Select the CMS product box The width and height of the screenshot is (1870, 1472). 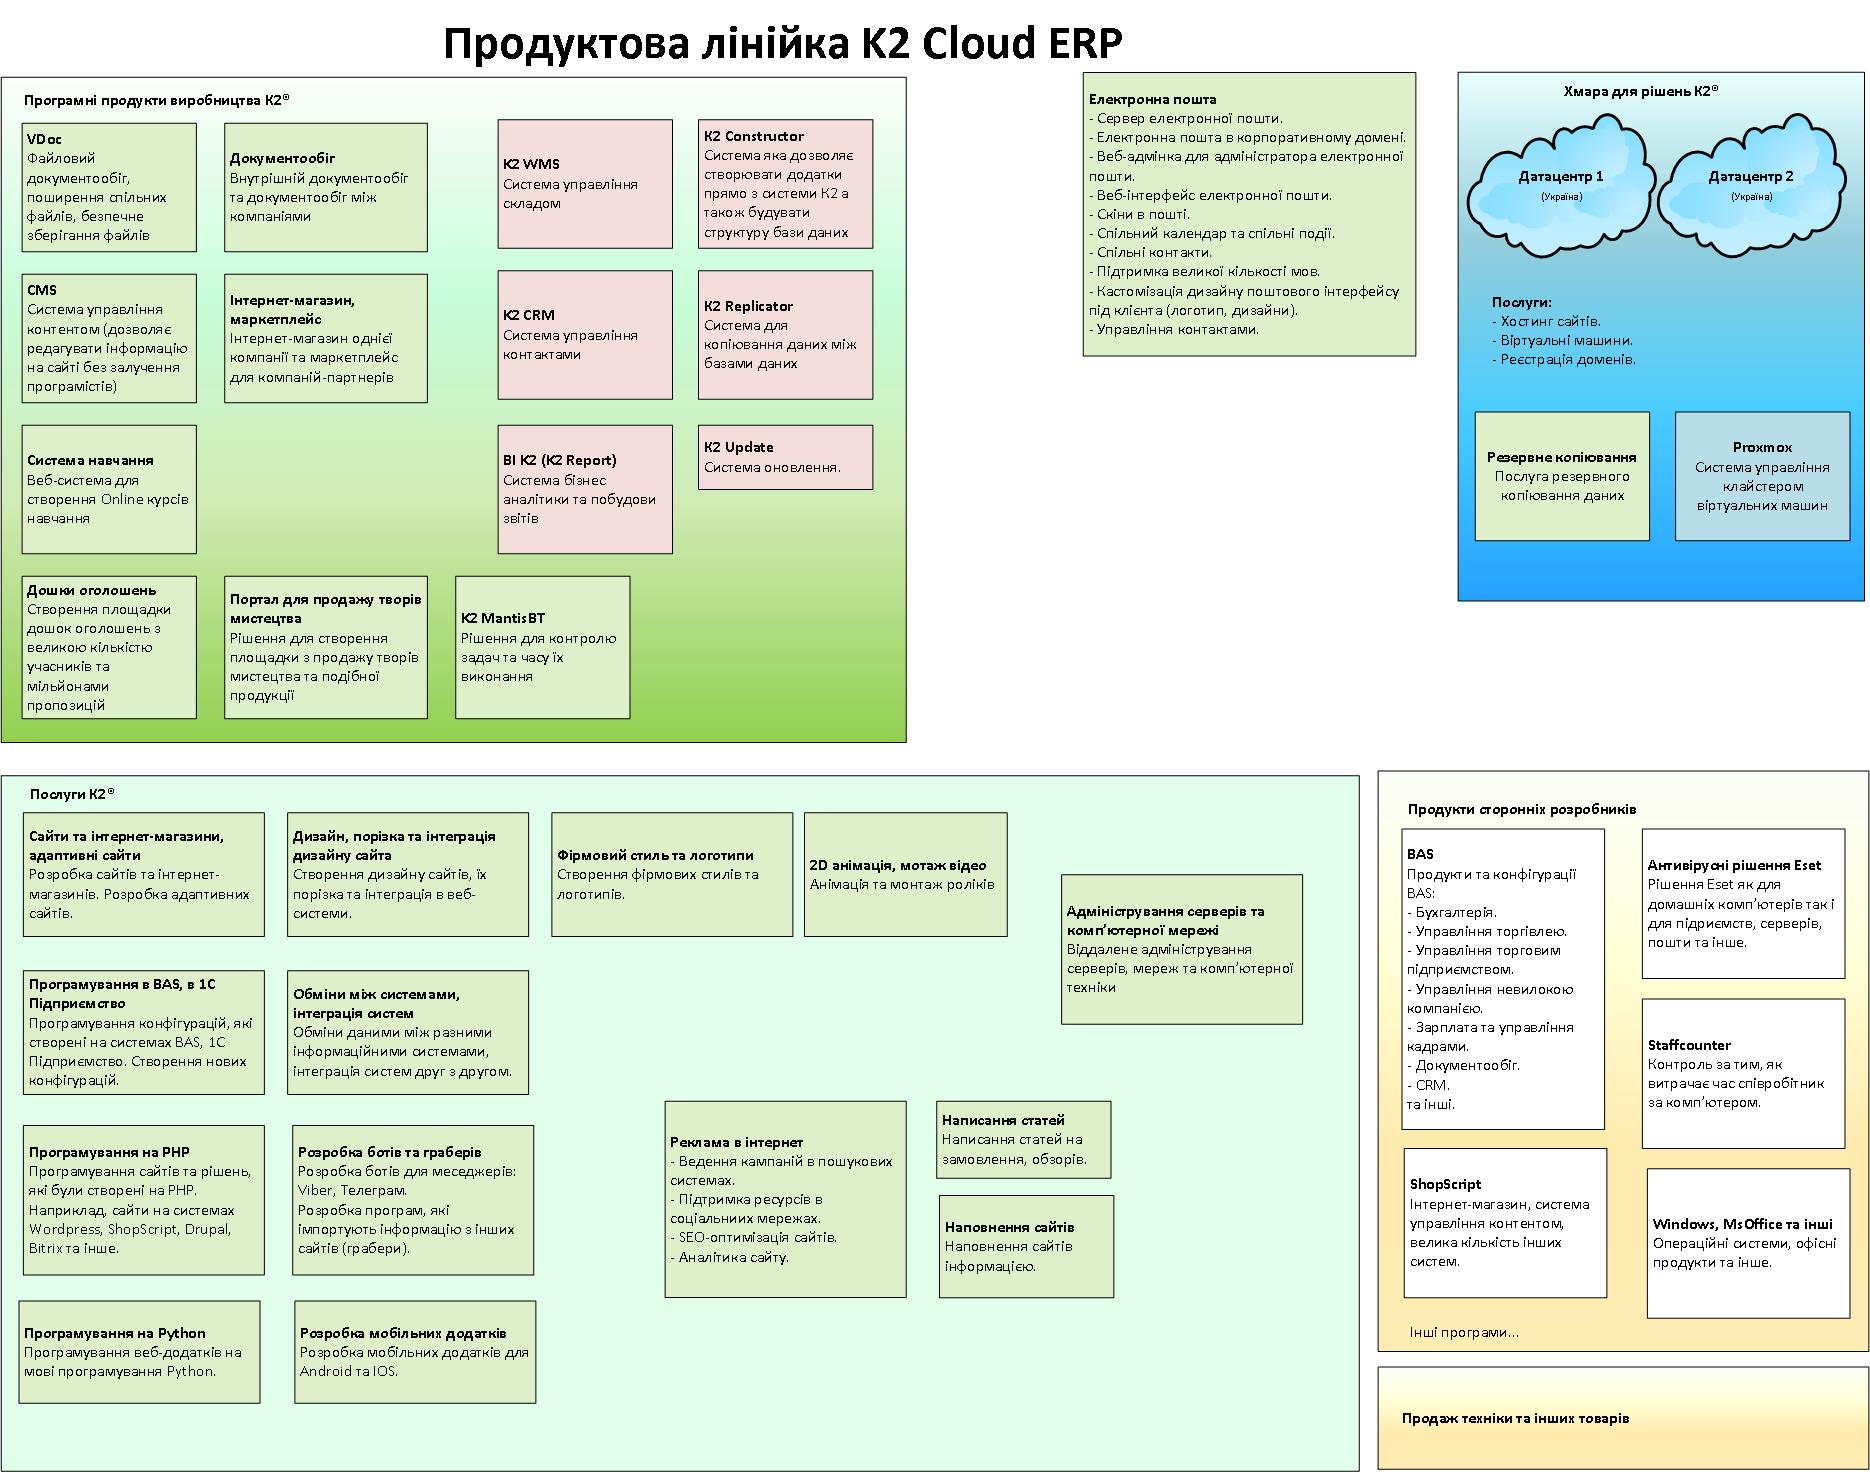tap(109, 338)
